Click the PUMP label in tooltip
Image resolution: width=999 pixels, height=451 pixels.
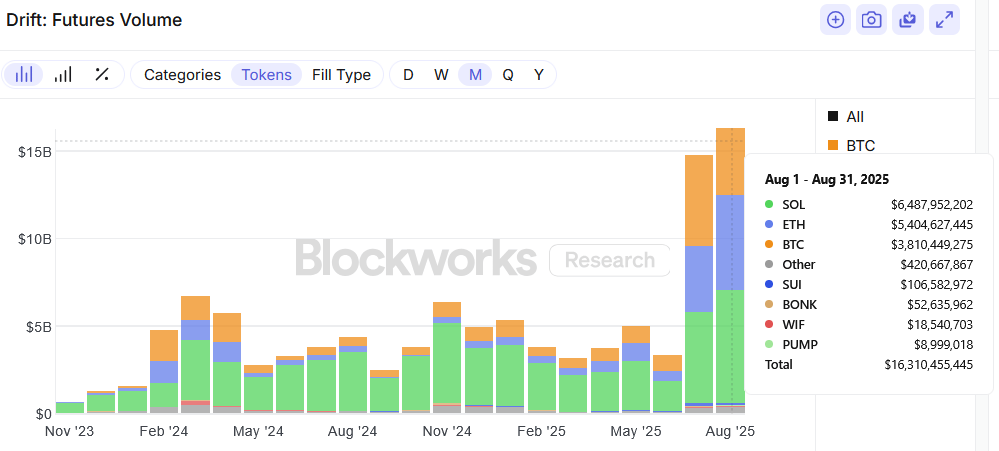click(800, 345)
